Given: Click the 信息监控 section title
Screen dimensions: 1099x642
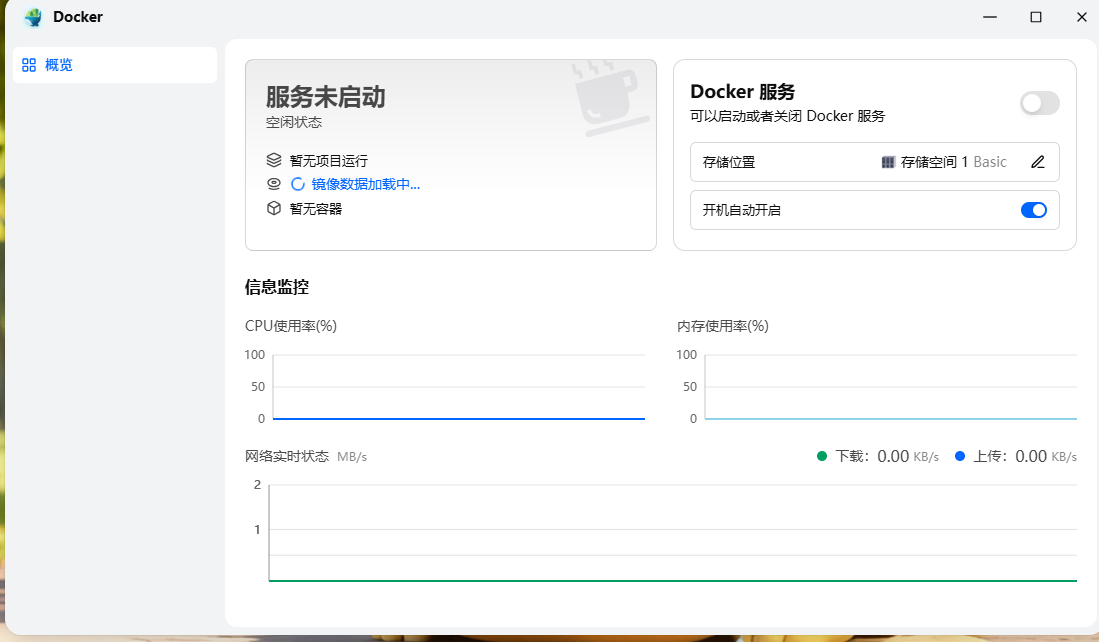Looking at the screenshot, I should 277,287.
